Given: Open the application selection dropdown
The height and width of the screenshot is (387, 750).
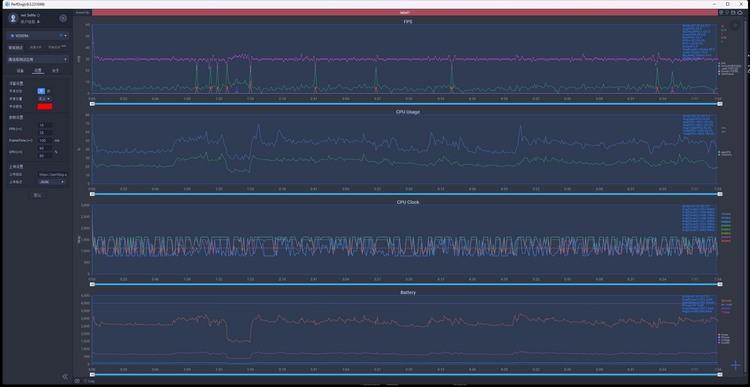Looking at the screenshot, I should tap(38, 60).
